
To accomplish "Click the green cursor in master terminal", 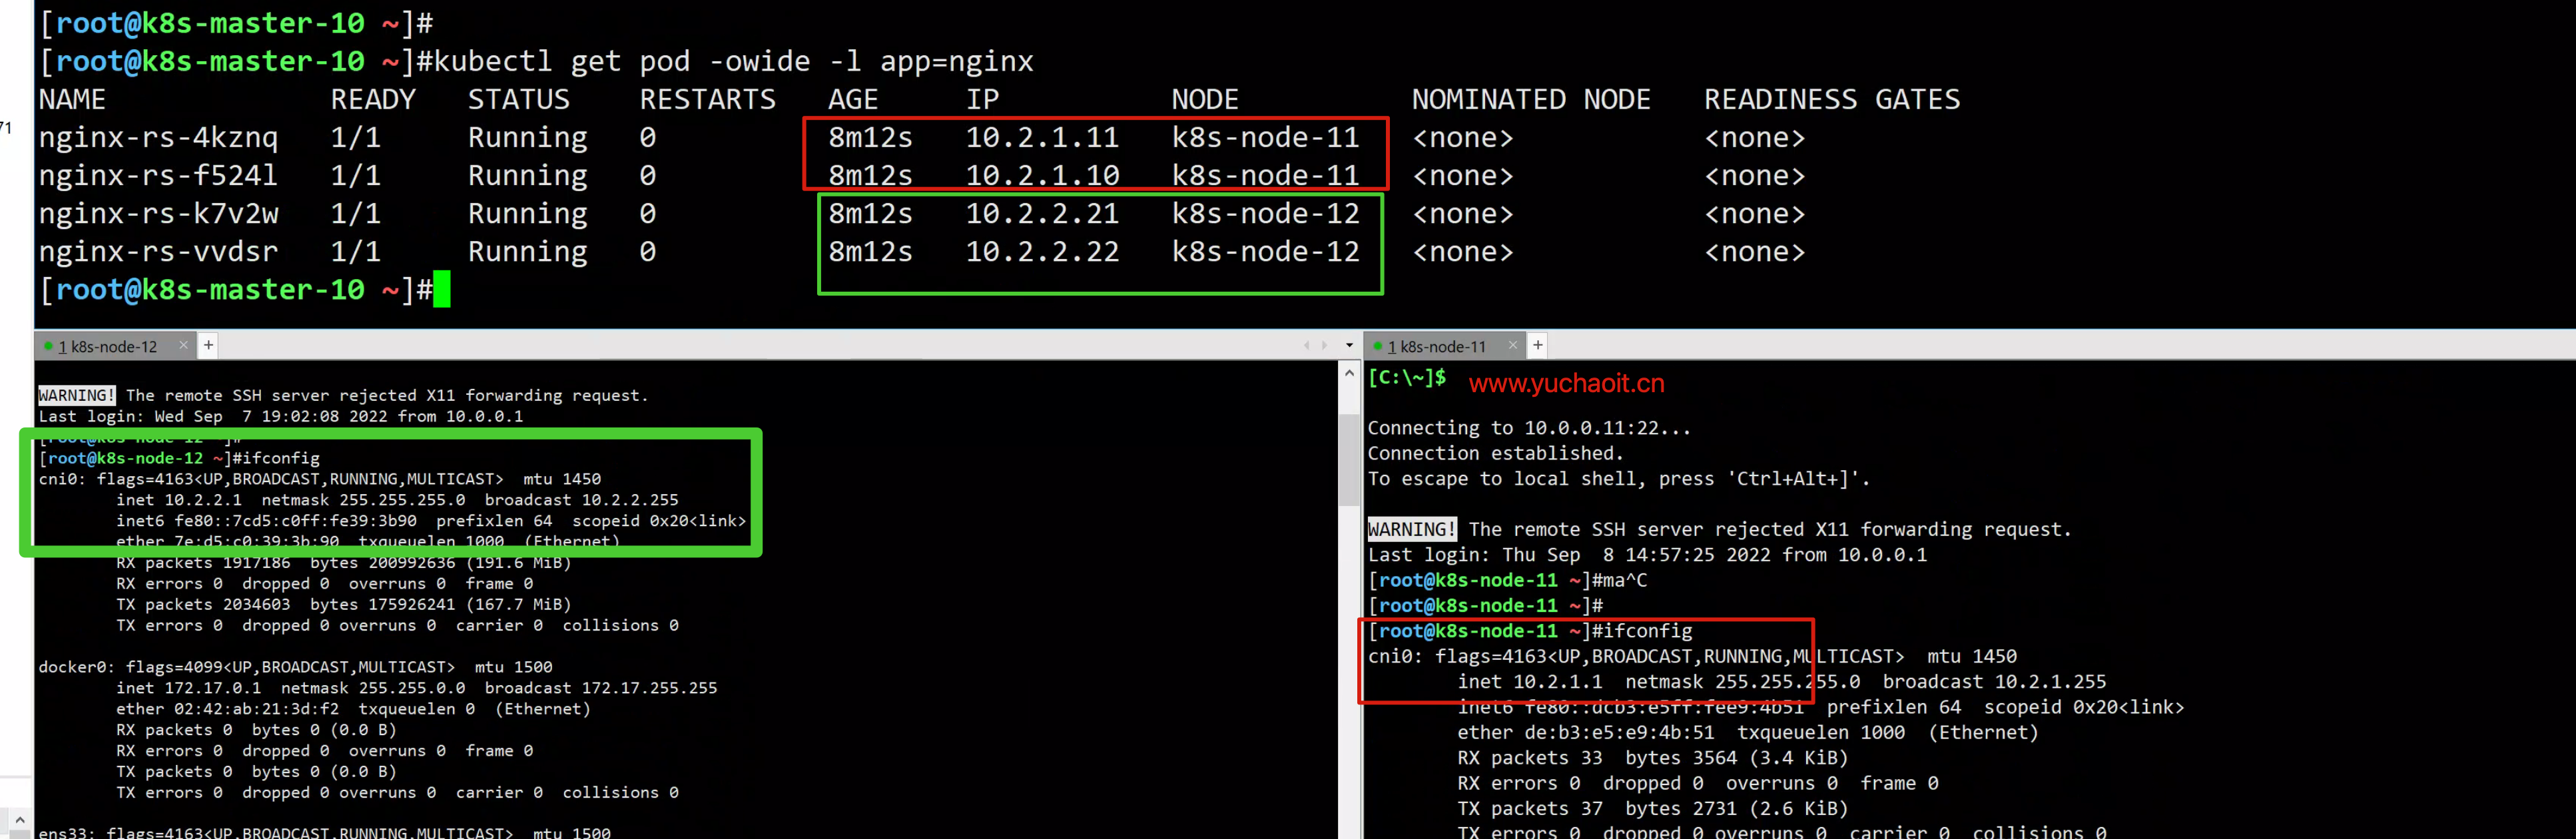I will tap(442, 289).
